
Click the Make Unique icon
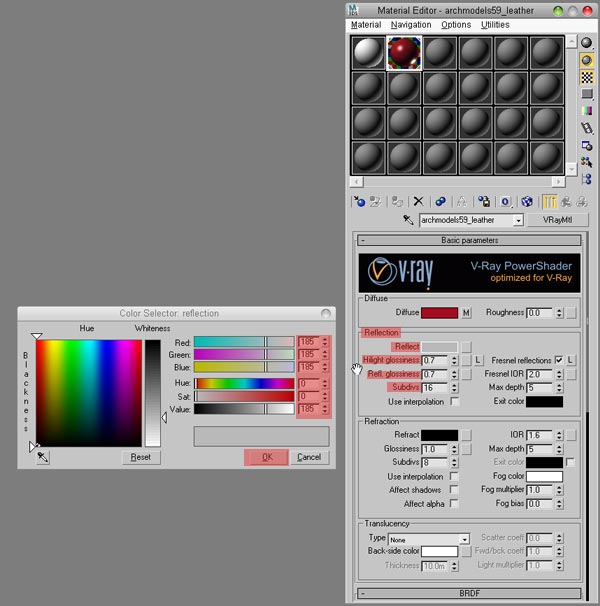[462, 201]
